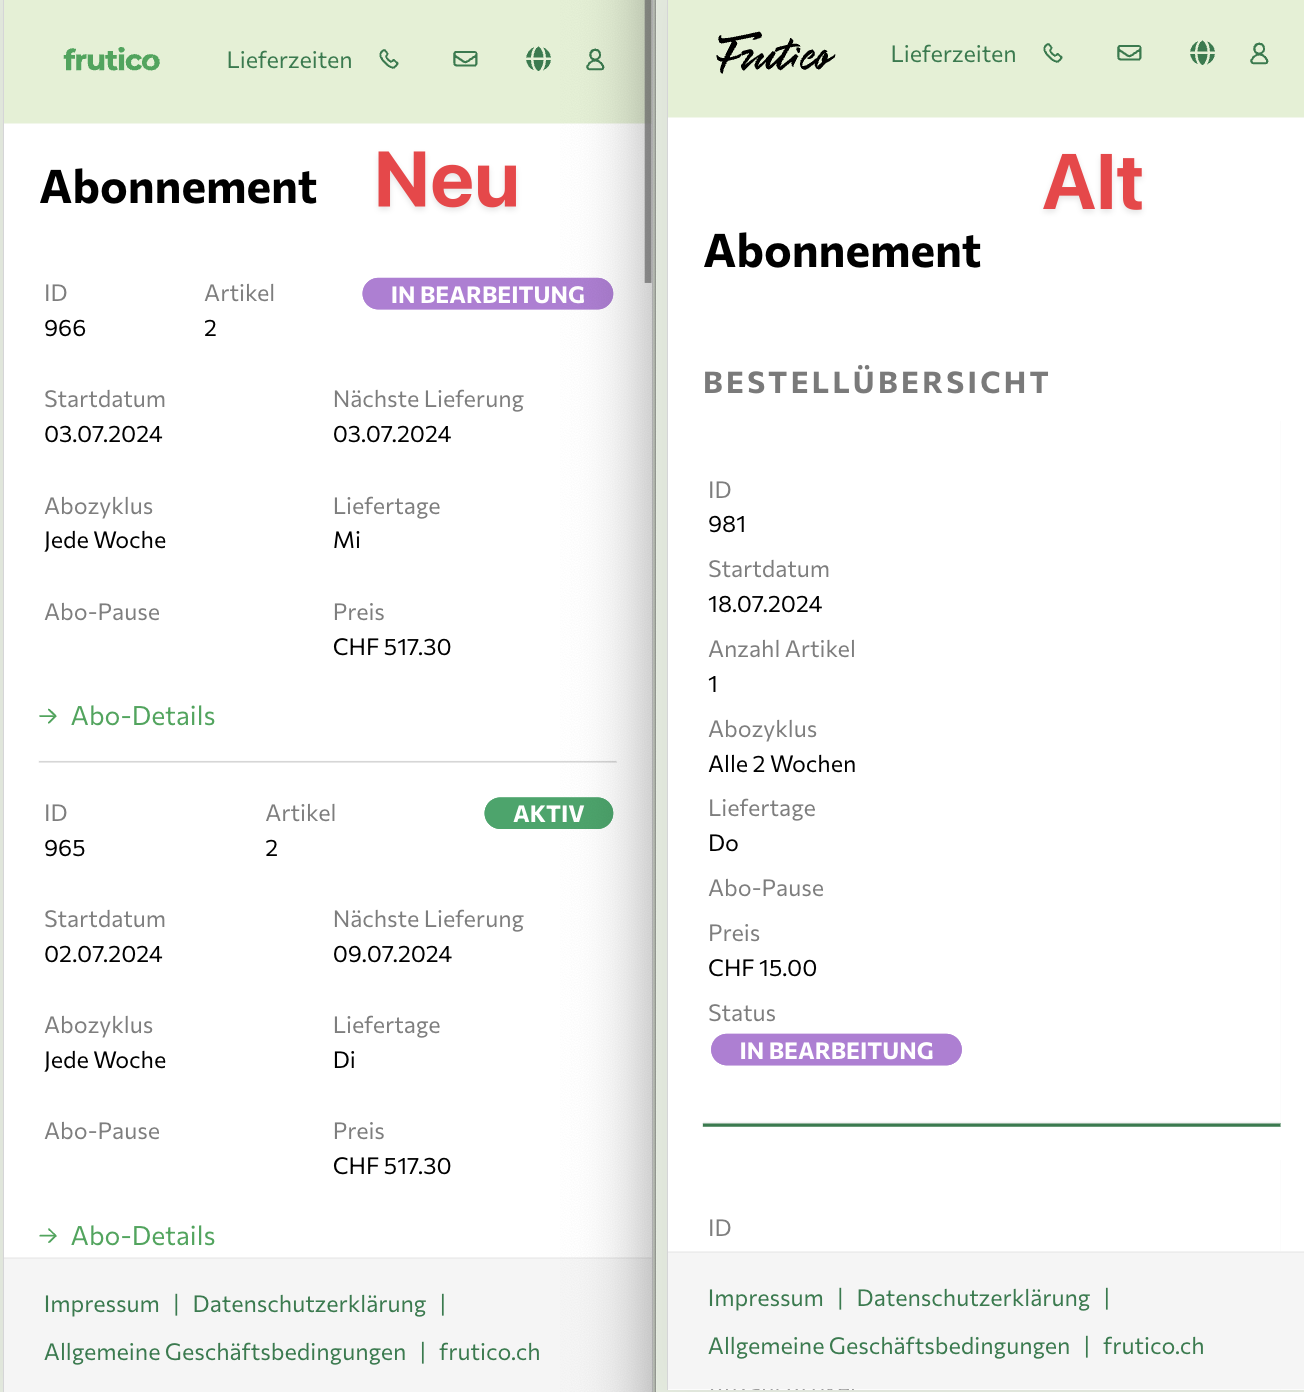Viewport: 1304px width, 1392px height.
Task: Click the phone icon in the new layout header
Action: coord(389,60)
